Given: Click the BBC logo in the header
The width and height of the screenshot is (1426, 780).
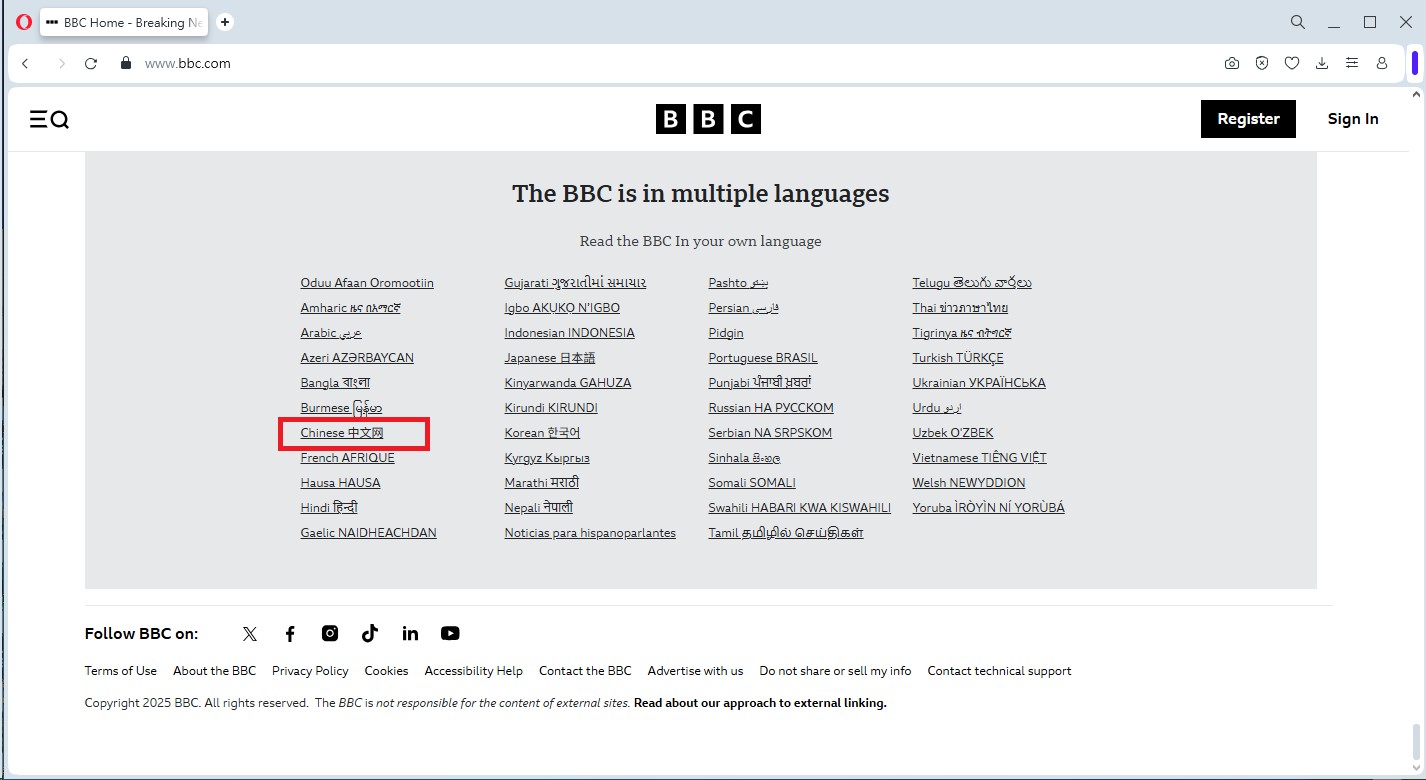Looking at the screenshot, I should coord(708,120).
